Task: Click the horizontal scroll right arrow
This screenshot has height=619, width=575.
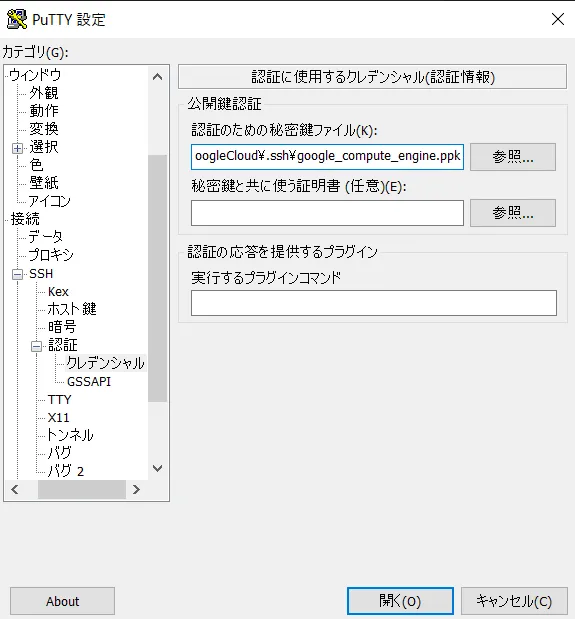Action: click(136, 490)
